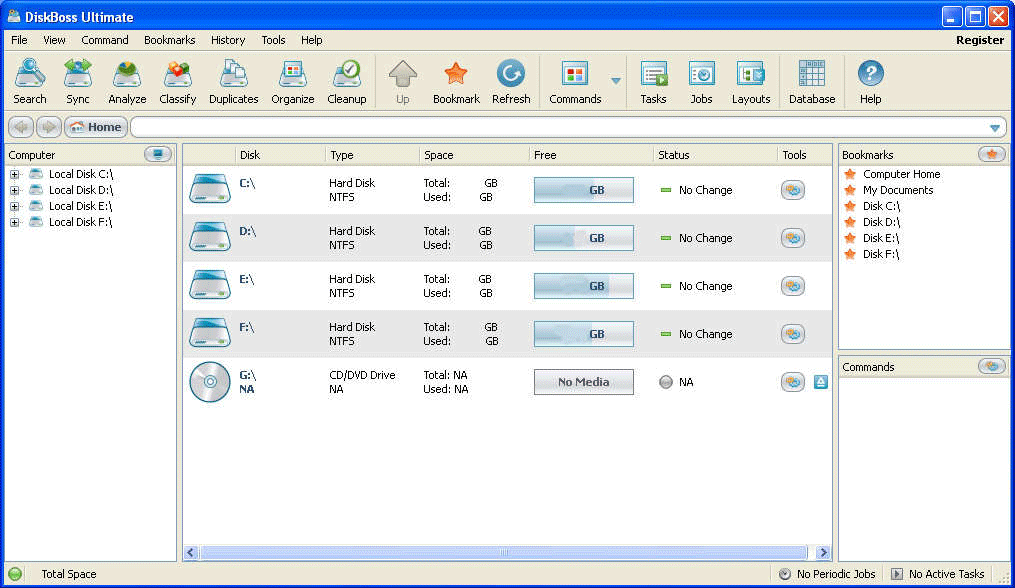
Task: Open the Help menu
Action: [311, 40]
